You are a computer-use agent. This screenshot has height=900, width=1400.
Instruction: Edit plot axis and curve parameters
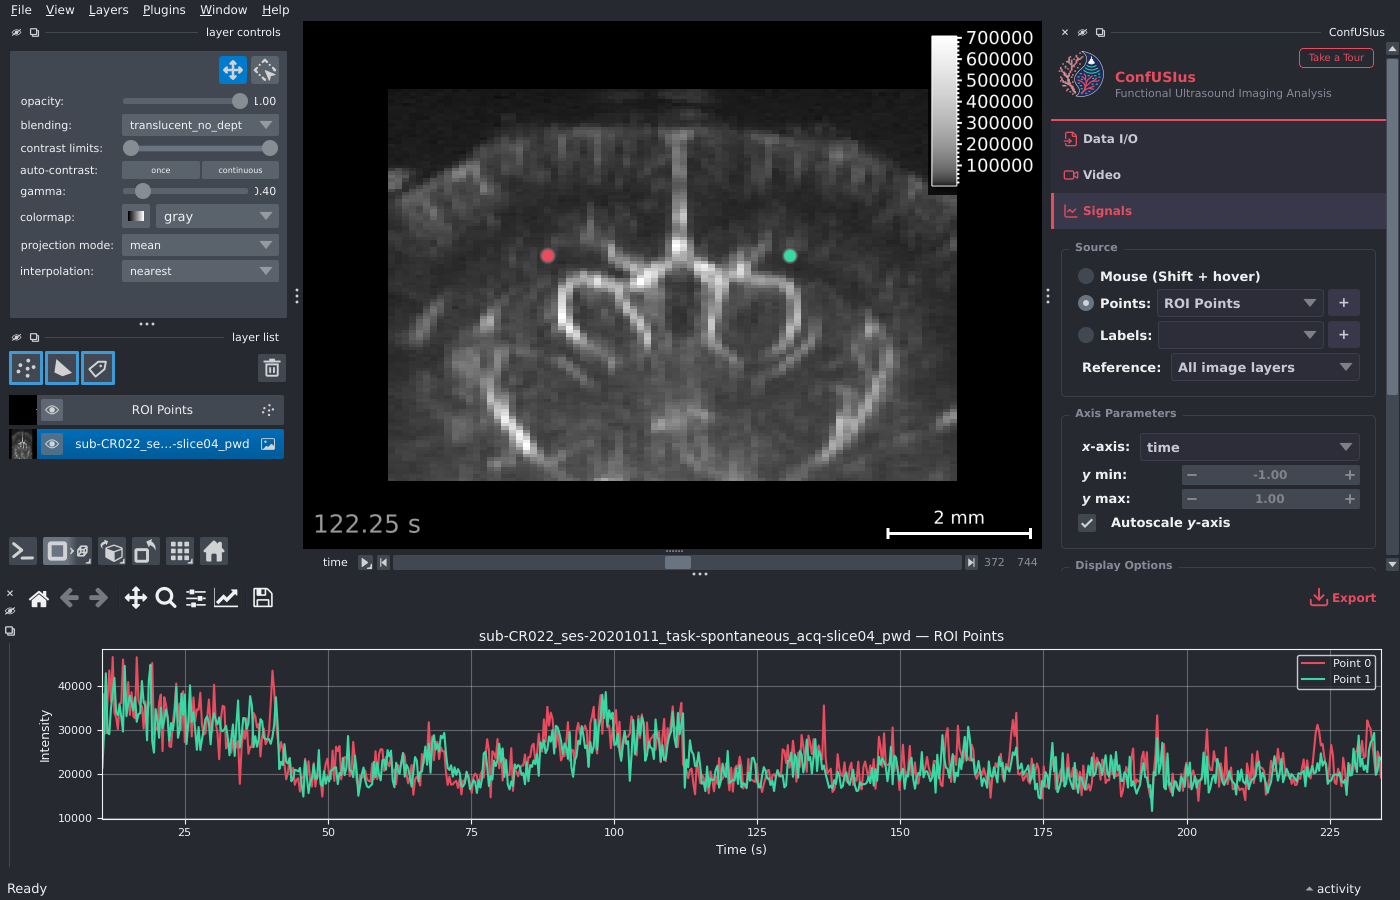click(227, 598)
